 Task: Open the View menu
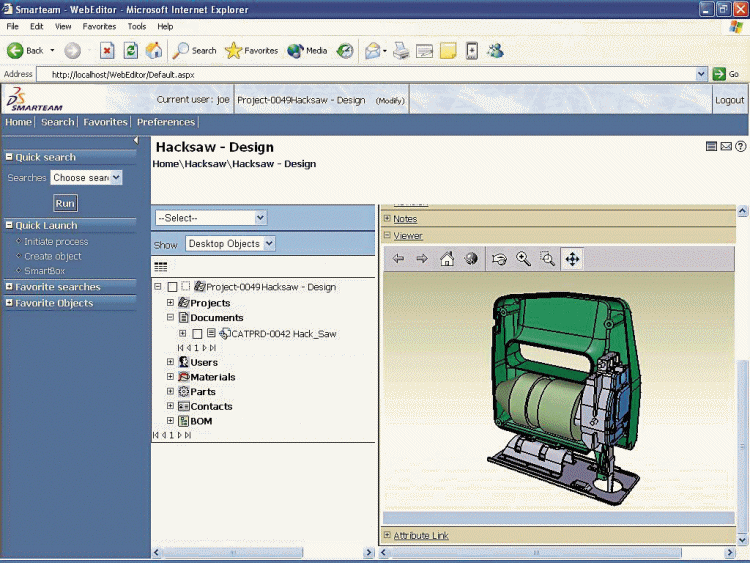point(63,26)
